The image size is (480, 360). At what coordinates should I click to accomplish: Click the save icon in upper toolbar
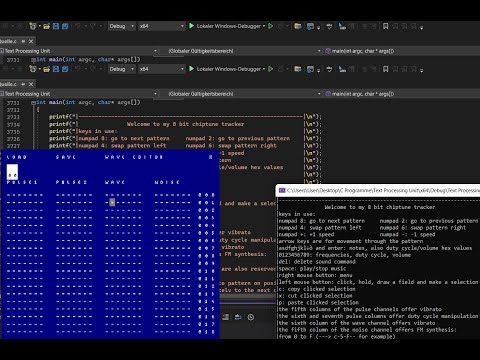click(x=56, y=26)
